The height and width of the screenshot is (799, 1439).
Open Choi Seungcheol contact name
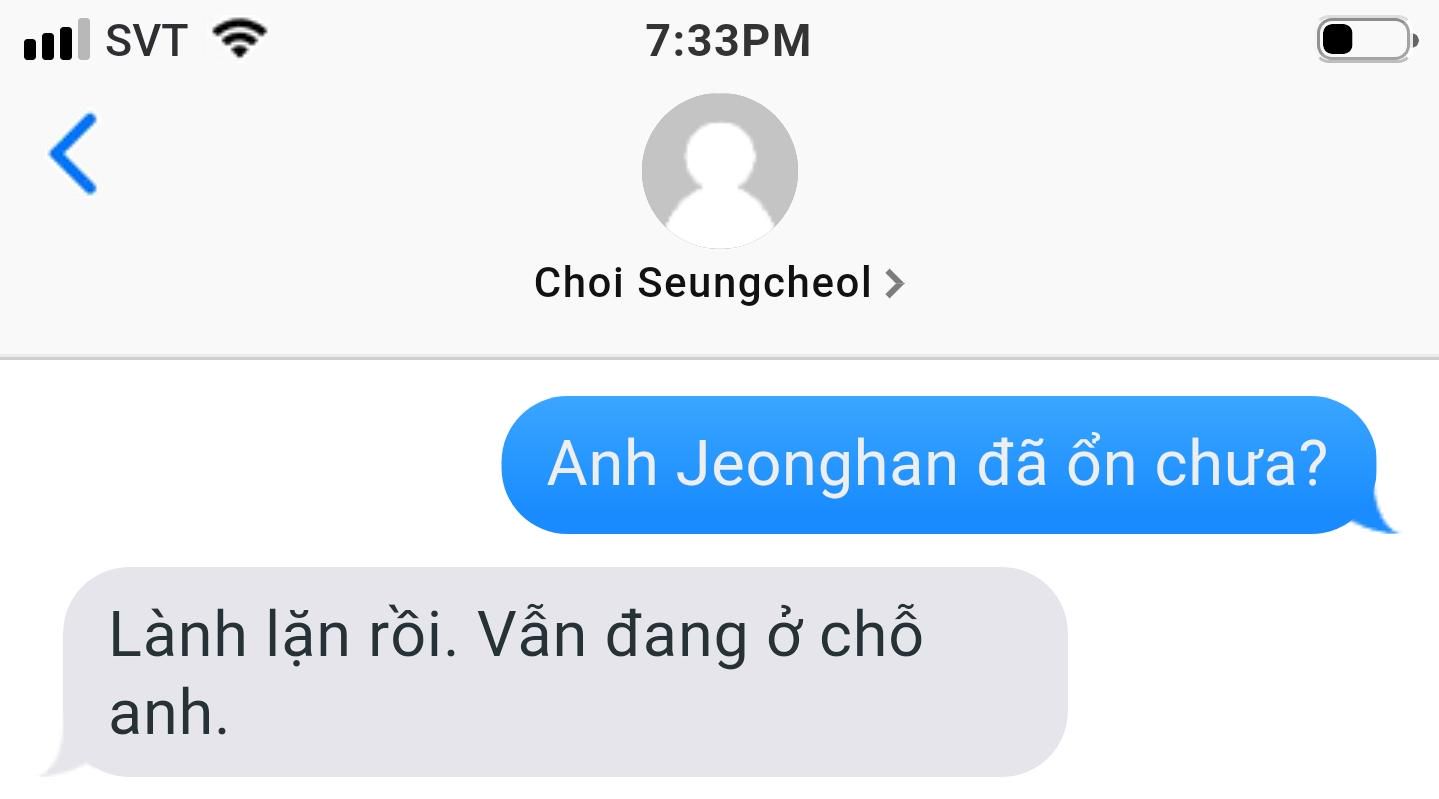coord(703,283)
